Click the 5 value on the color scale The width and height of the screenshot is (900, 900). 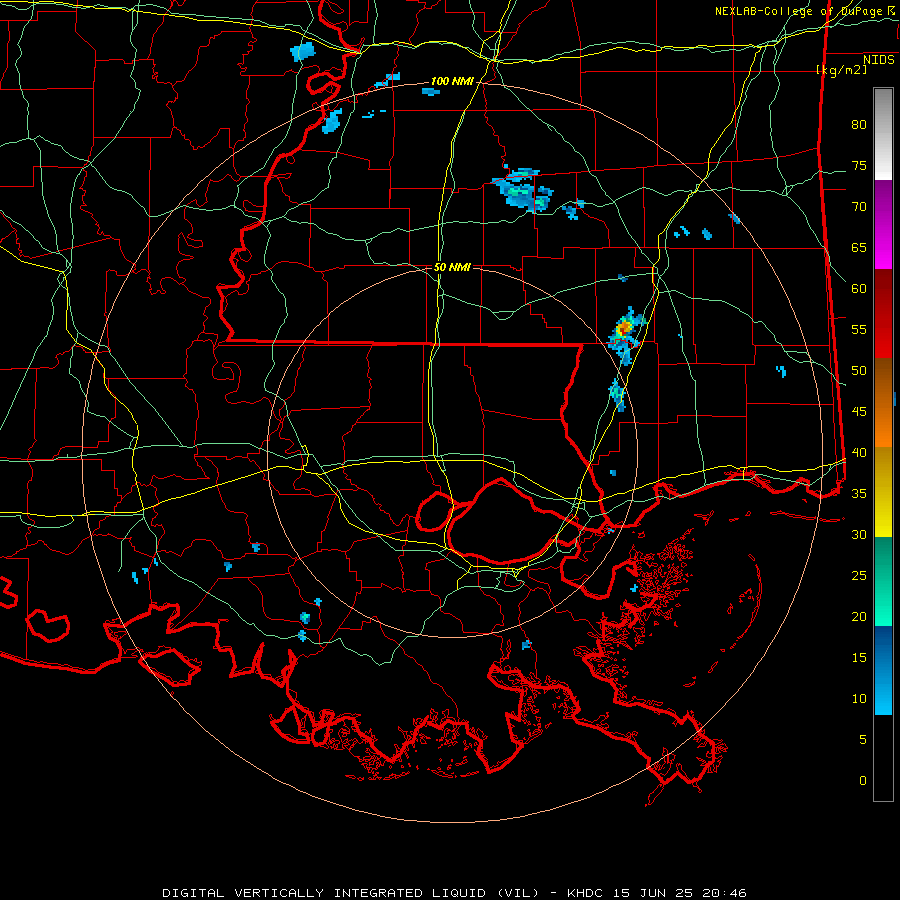863,740
